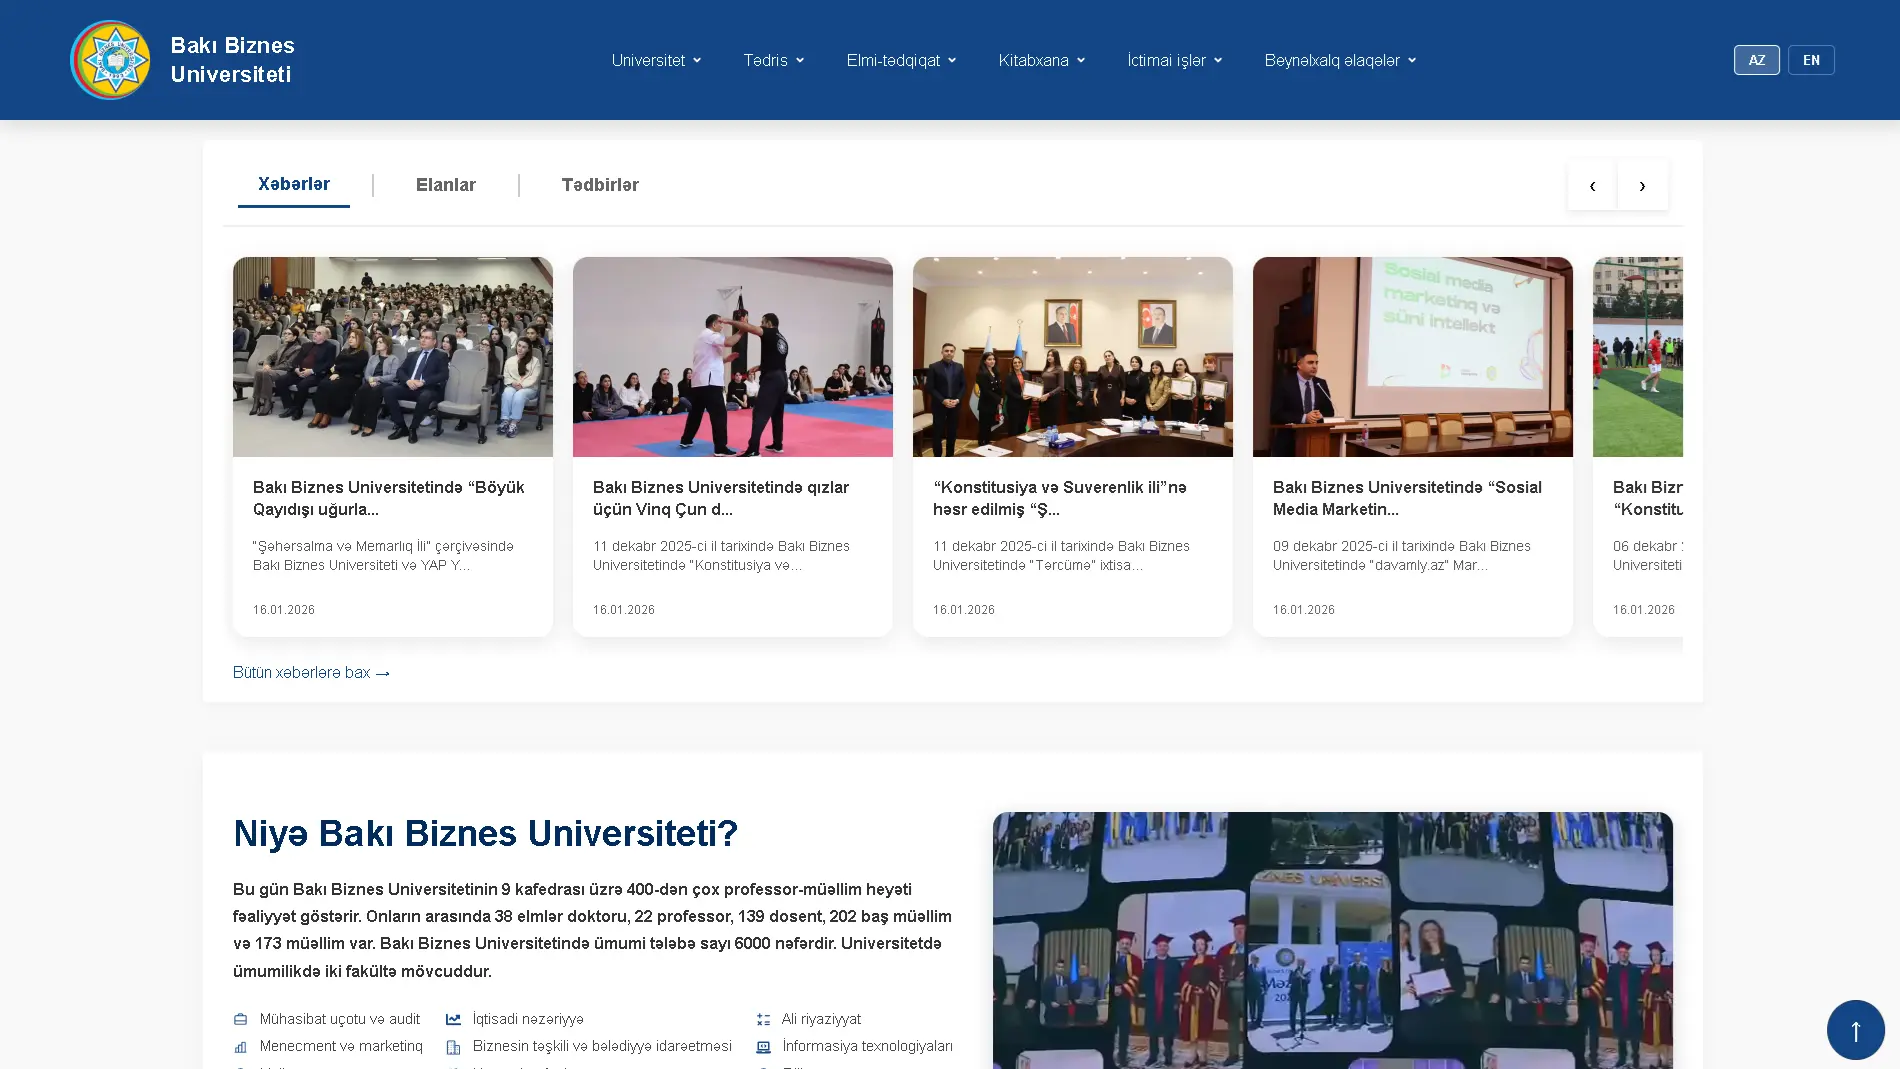Click the briefcase icon beside Mühasibat uçotu və audit
The height and width of the screenshot is (1069, 1900).
(x=240, y=1019)
